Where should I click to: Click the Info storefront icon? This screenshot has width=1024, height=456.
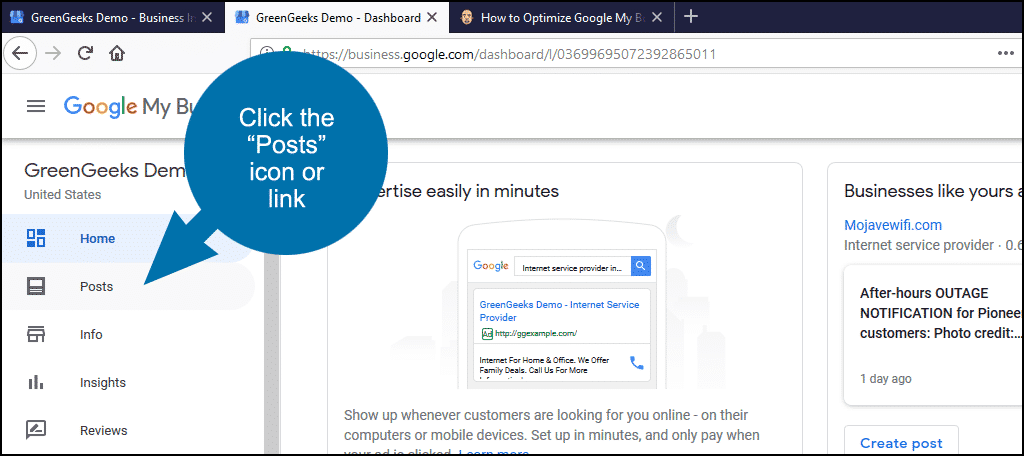[35, 334]
